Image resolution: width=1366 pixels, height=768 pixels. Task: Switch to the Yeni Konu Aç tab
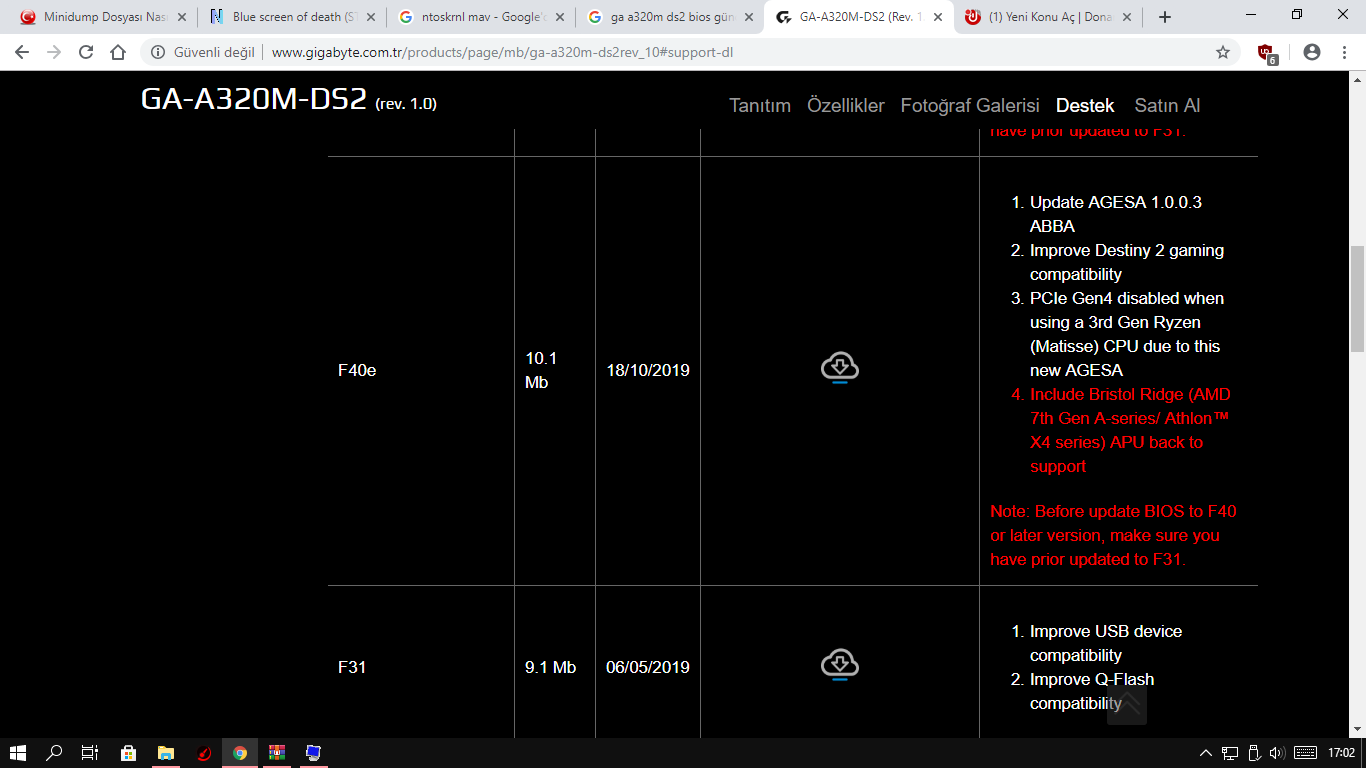coord(1048,17)
